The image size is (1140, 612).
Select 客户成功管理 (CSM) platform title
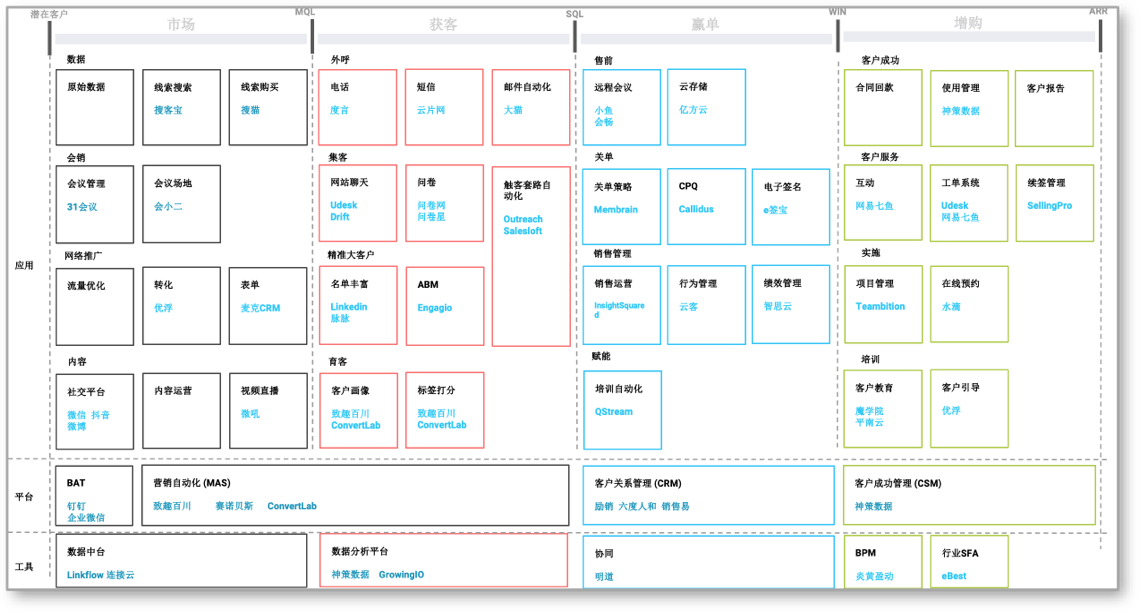(x=898, y=483)
